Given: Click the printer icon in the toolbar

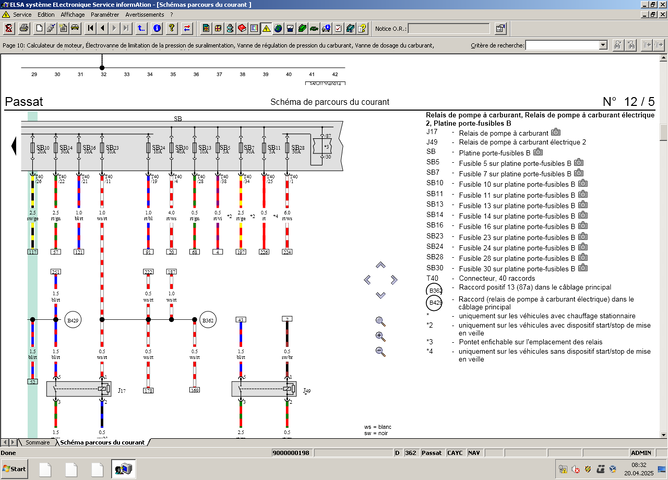Looking at the screenshot, I should click(24, 28).
